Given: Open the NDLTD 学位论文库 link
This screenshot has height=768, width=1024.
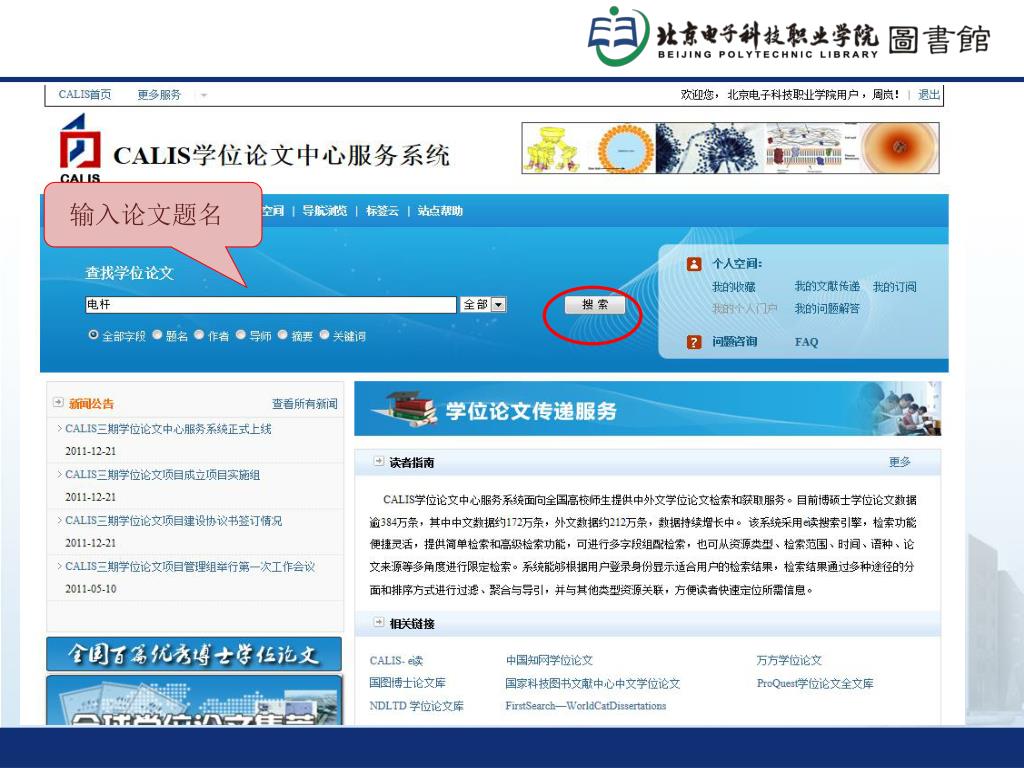Looking at the screenshot, I should click(x=416, y=705).
